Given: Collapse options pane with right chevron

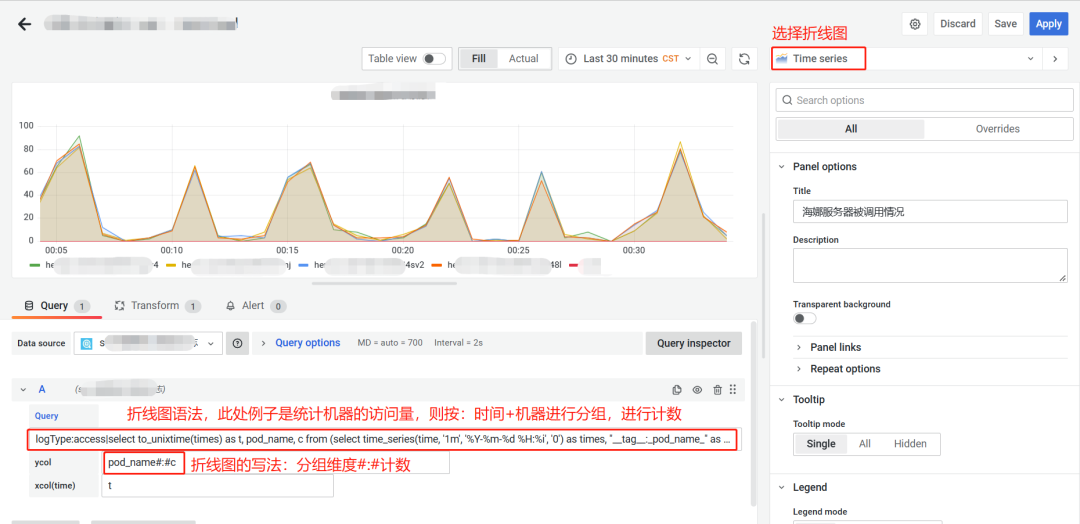Looking at the screenshot, I should pyautogui.click(x=1055, y=59).
